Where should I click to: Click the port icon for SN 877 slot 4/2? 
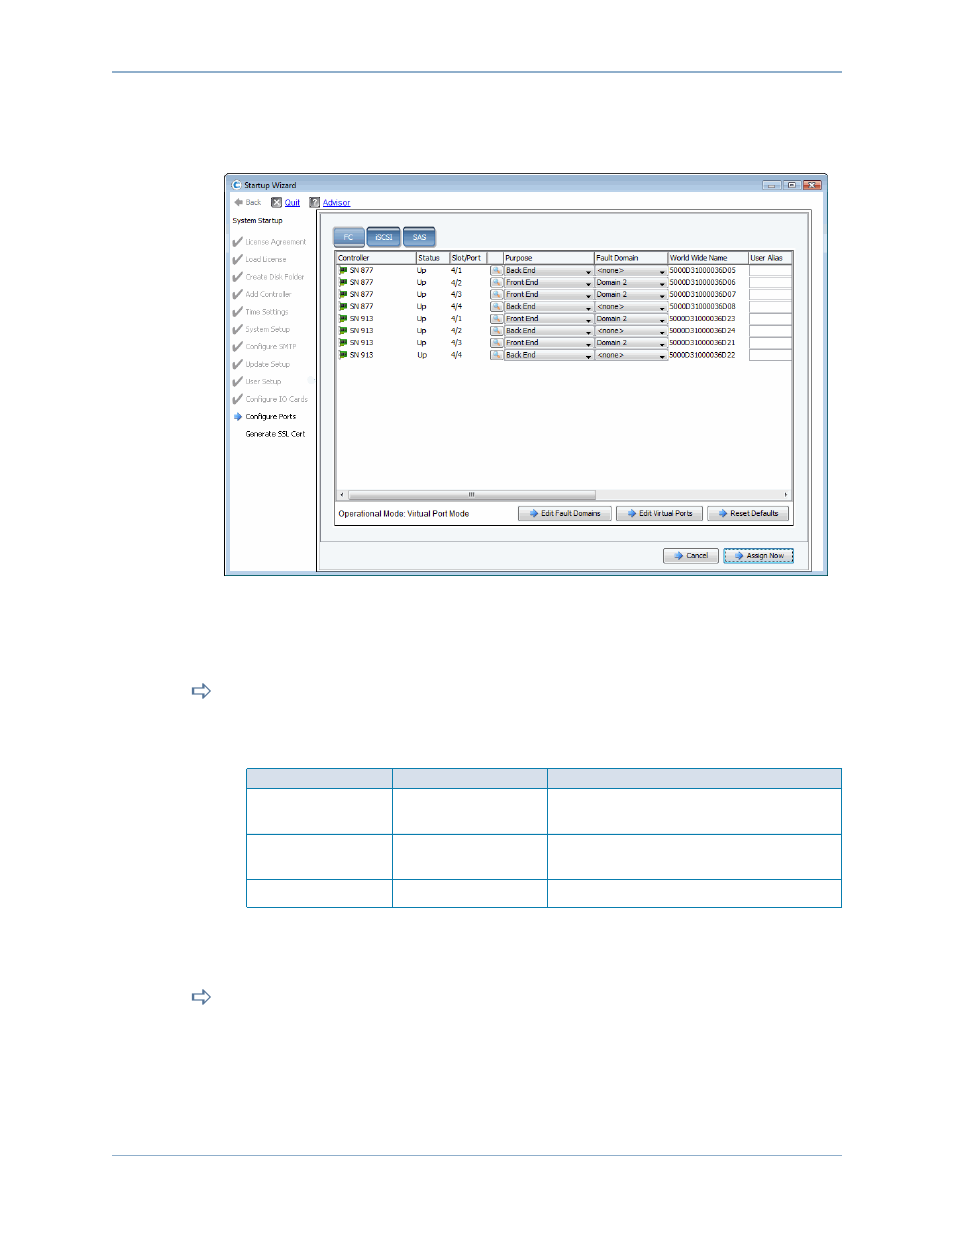pyautogui.click(x=343, y=282)
